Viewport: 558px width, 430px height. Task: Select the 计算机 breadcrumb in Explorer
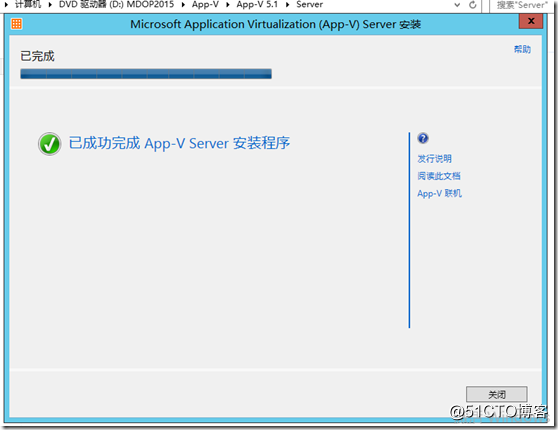point(28,5)
